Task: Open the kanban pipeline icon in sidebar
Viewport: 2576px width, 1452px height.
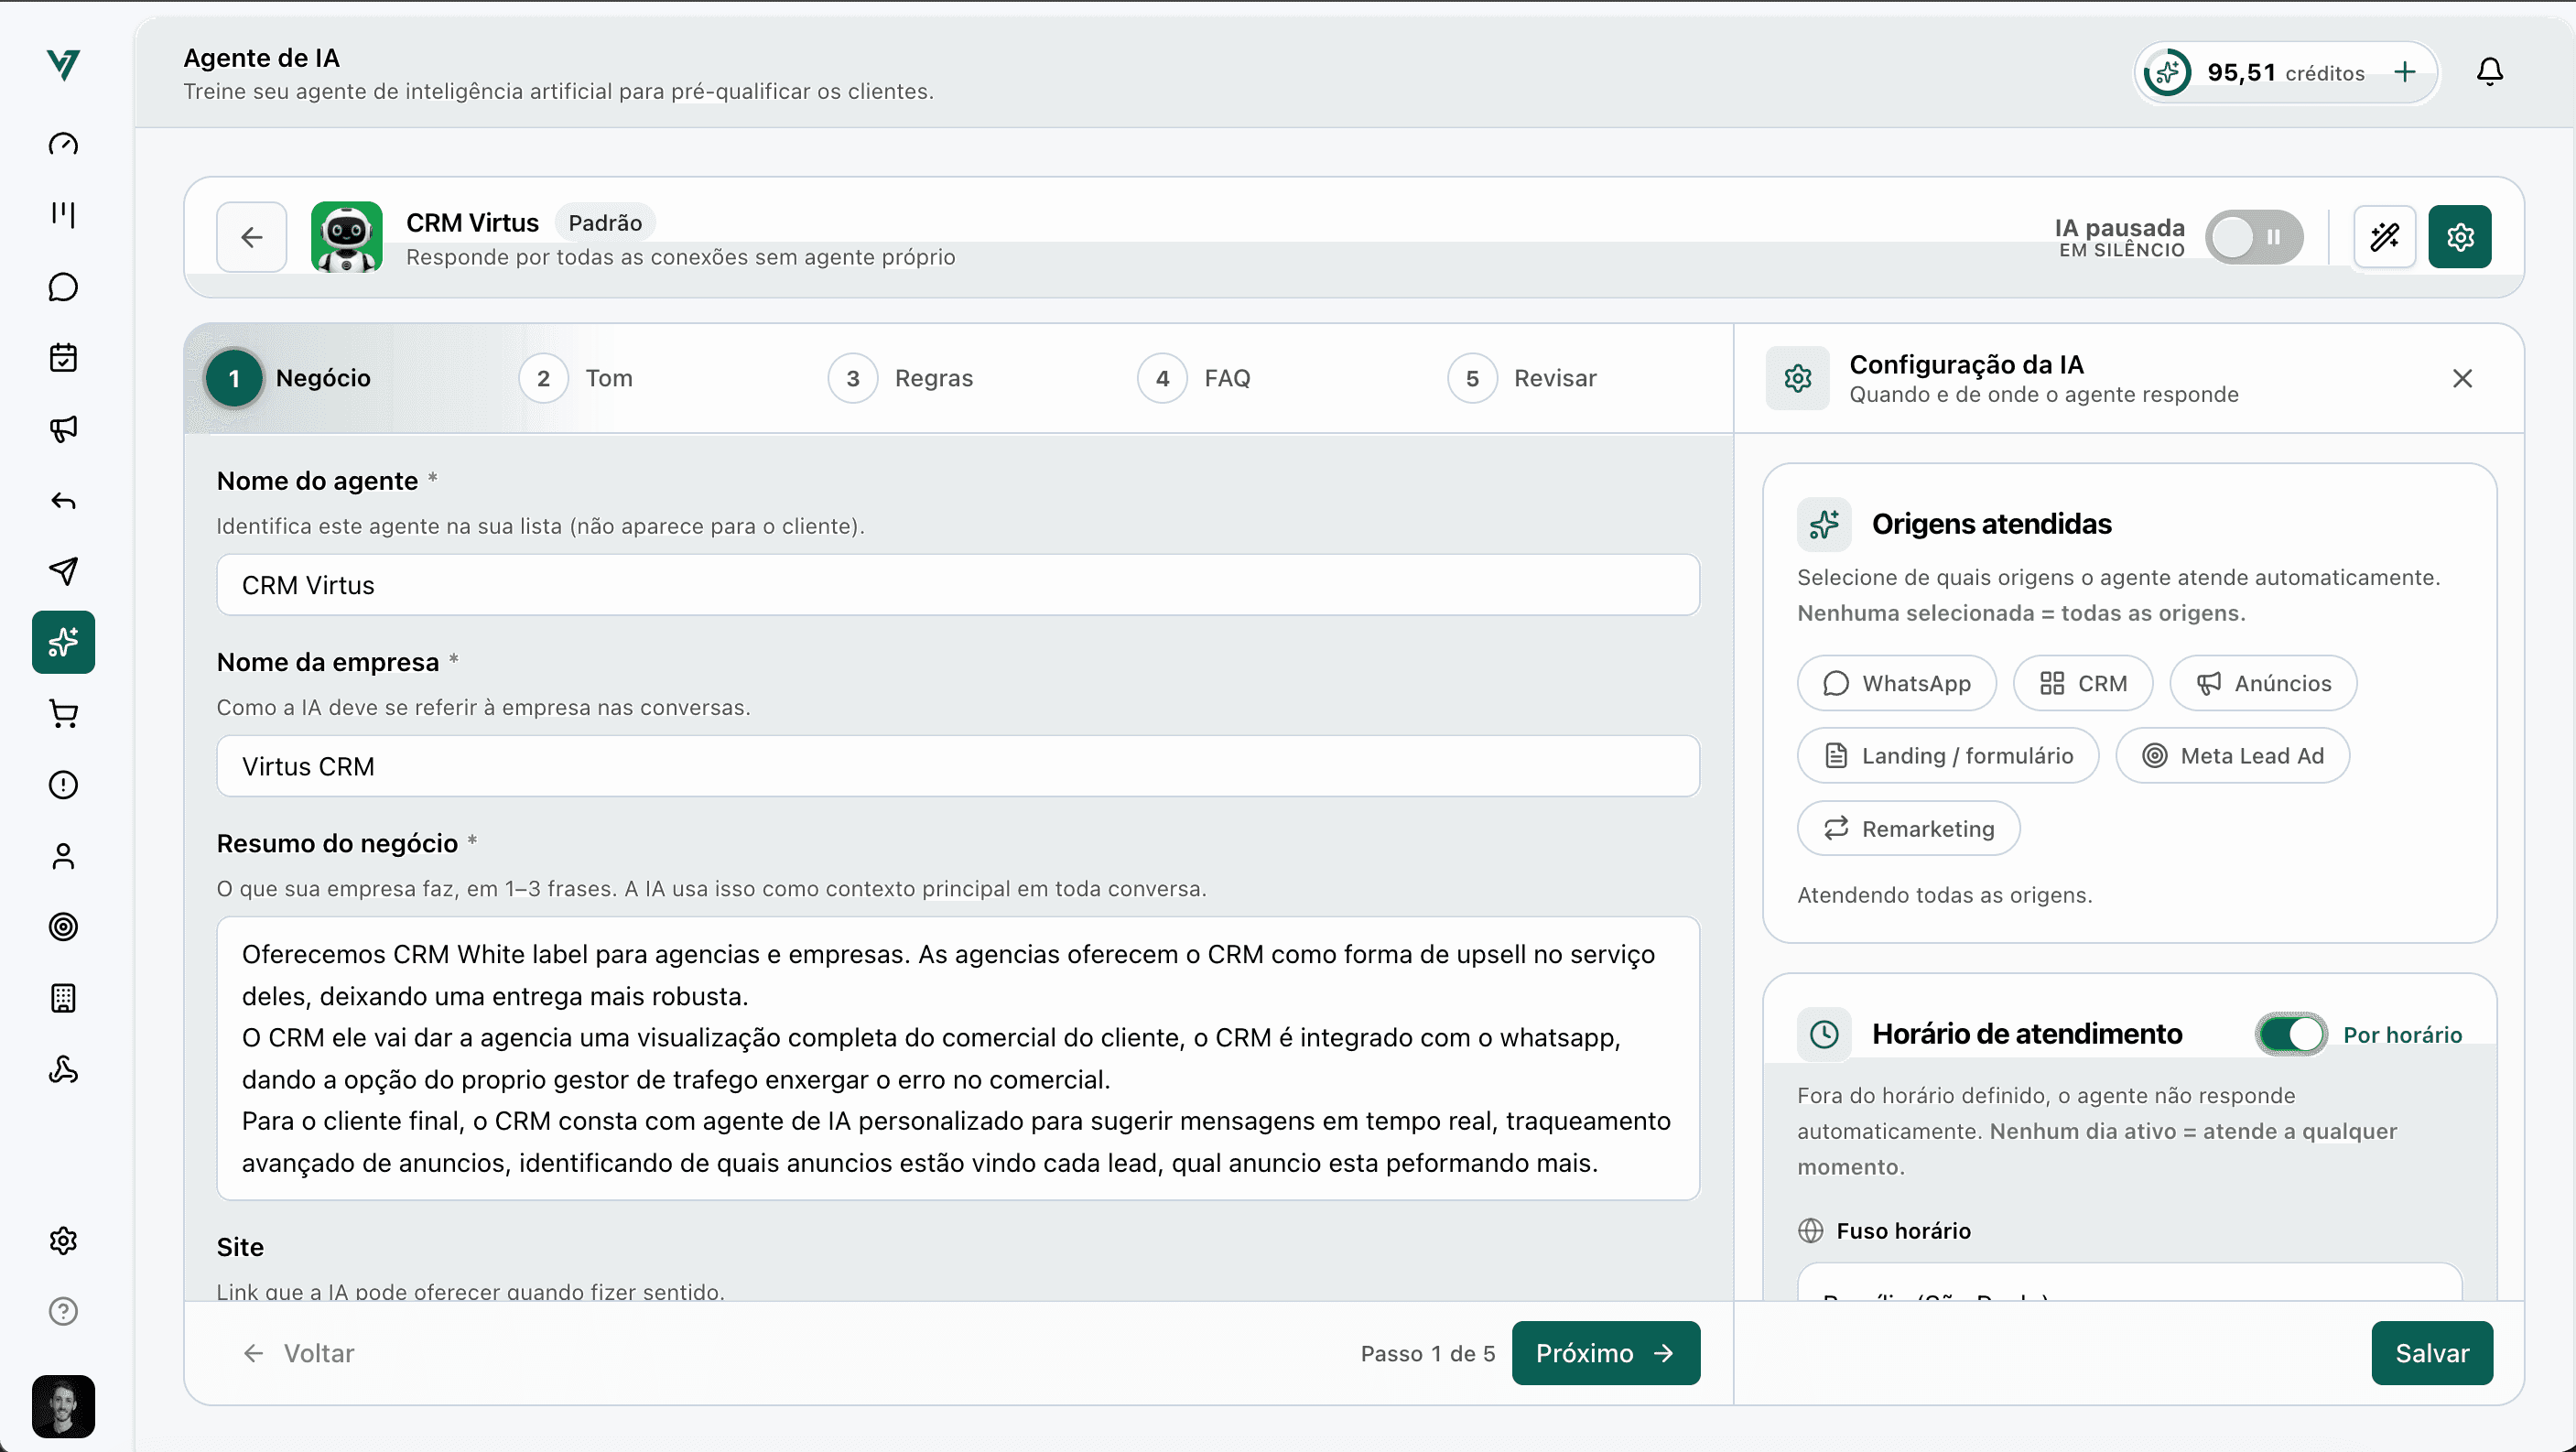Action: click(63, 215)
